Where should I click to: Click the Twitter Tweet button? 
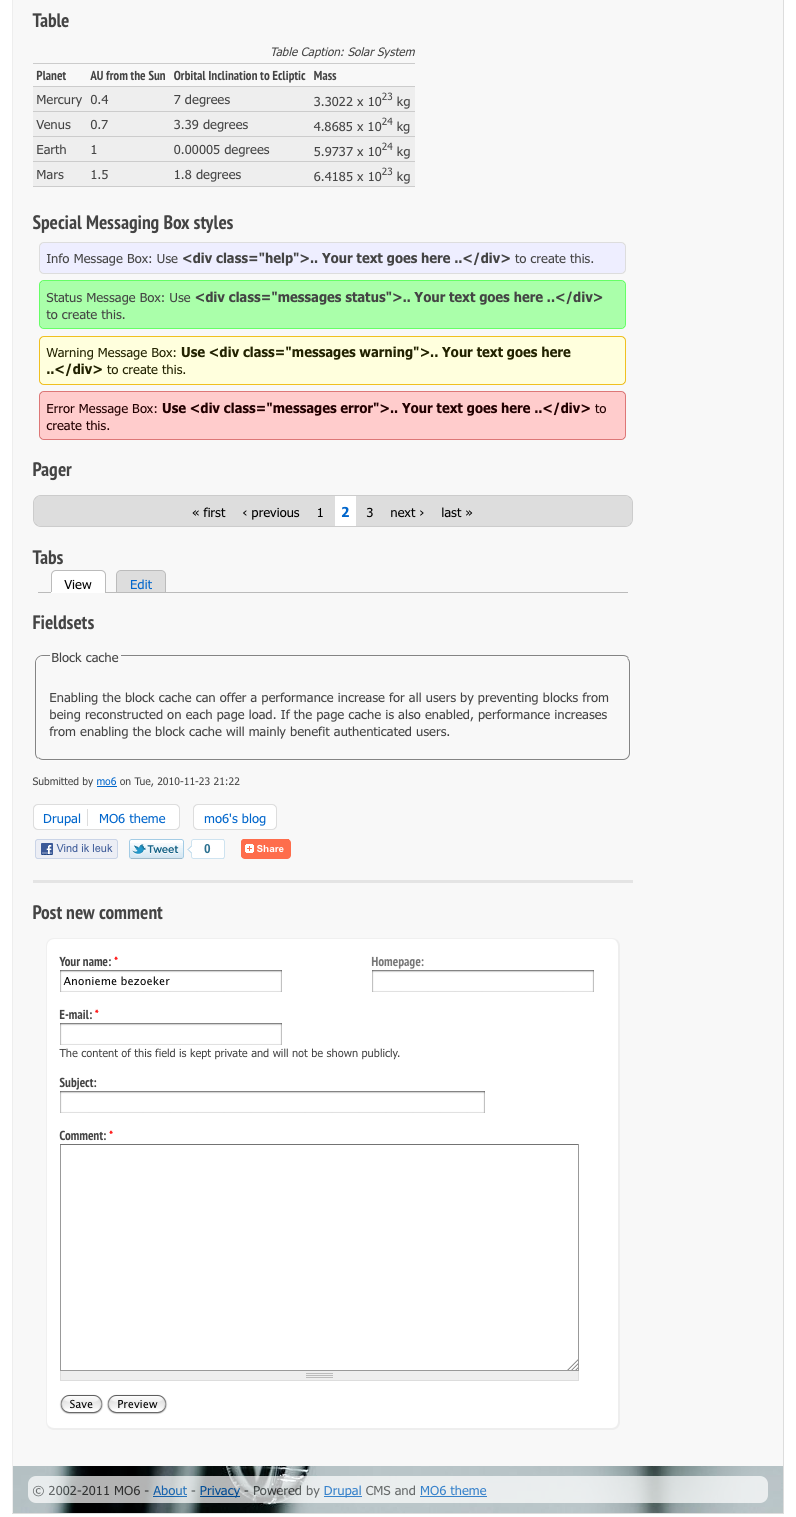click(x=156, y=849)
